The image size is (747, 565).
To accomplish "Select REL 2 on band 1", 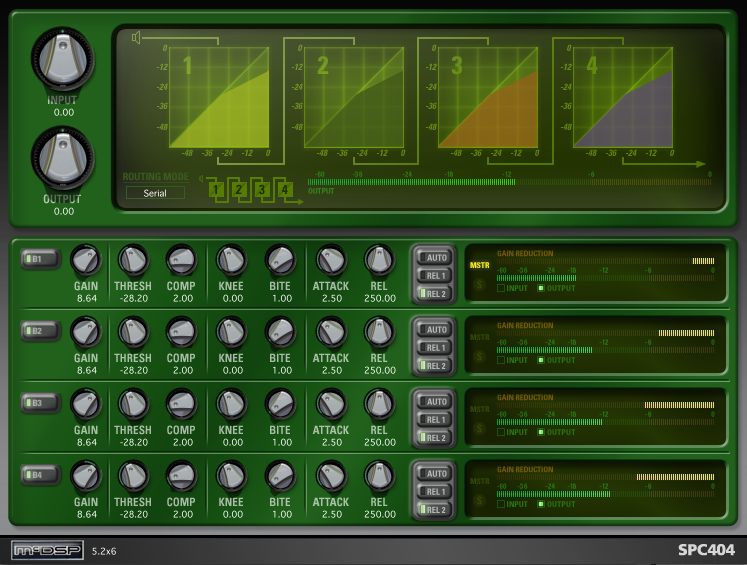I will pos(434,294).
